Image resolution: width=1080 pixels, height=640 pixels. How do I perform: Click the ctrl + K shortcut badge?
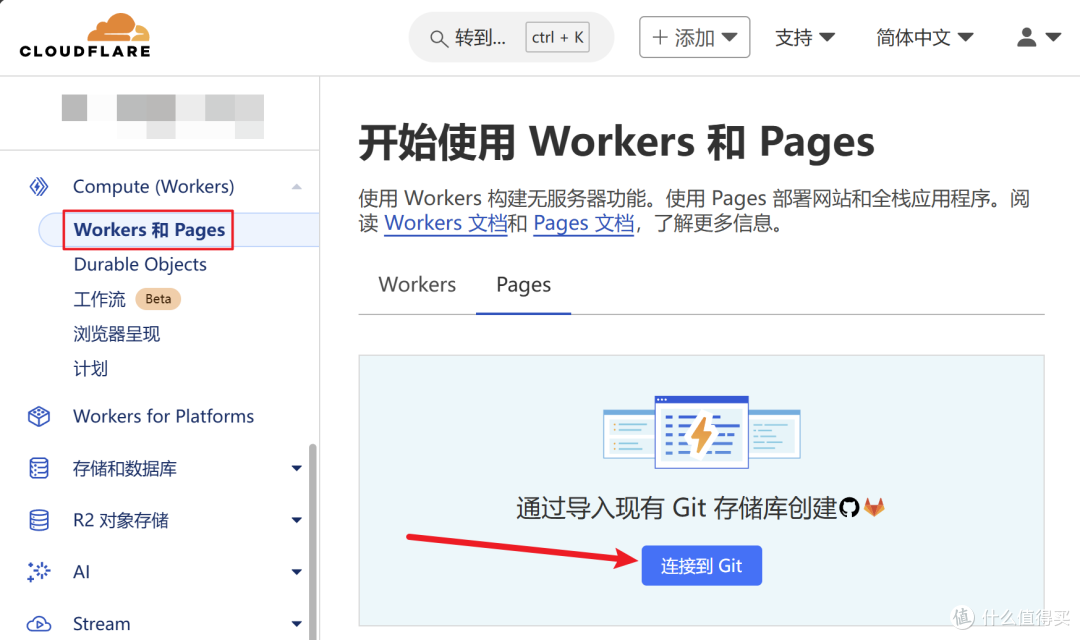pyautogui.click(x=557, y=37)
